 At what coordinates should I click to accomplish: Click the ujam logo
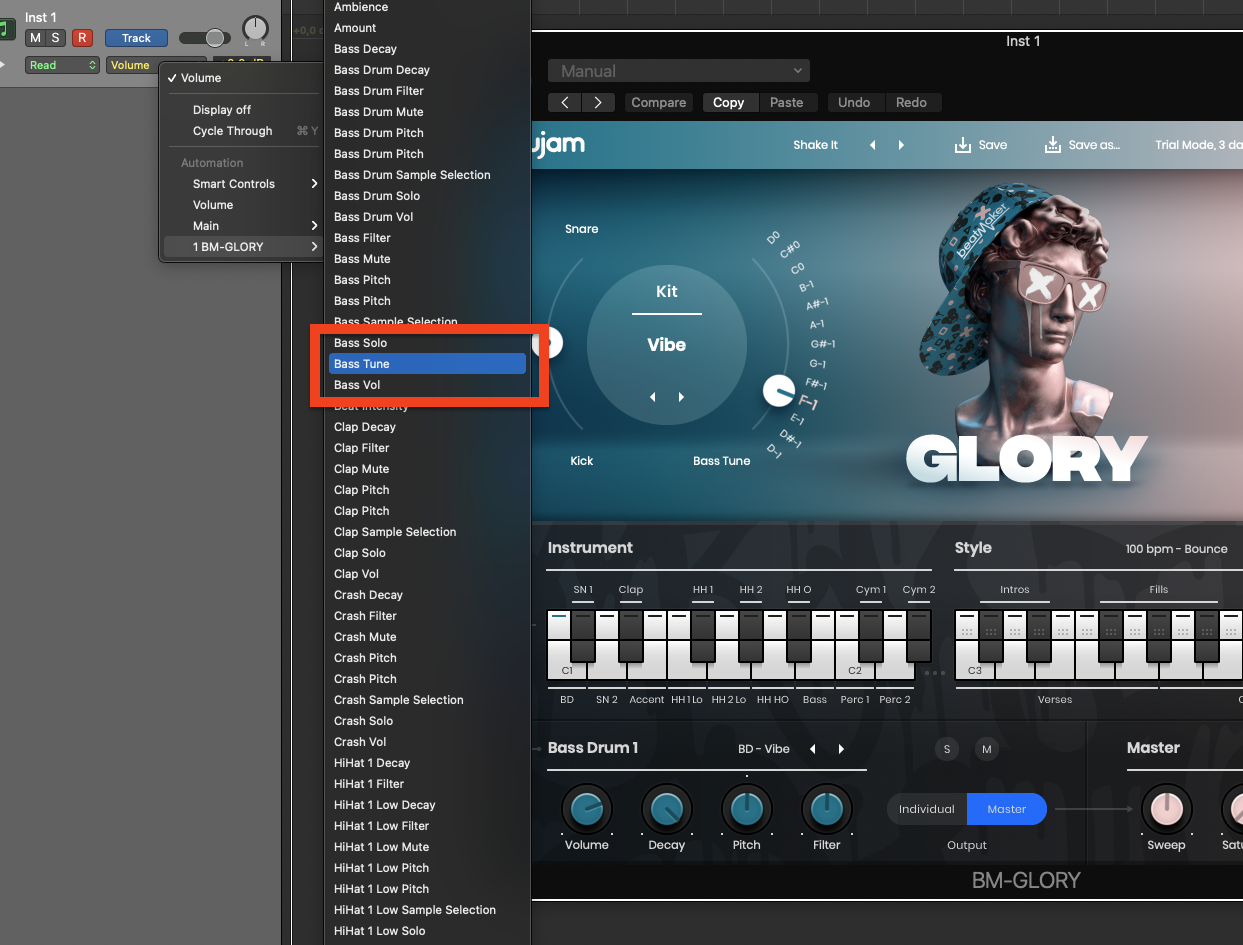click(557, 145)
